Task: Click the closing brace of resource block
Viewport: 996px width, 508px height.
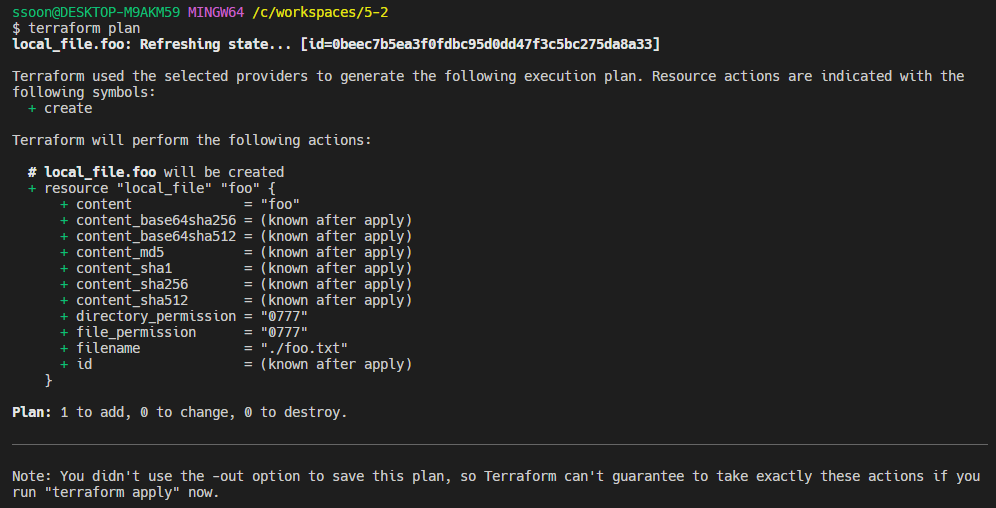Action: 48,380
